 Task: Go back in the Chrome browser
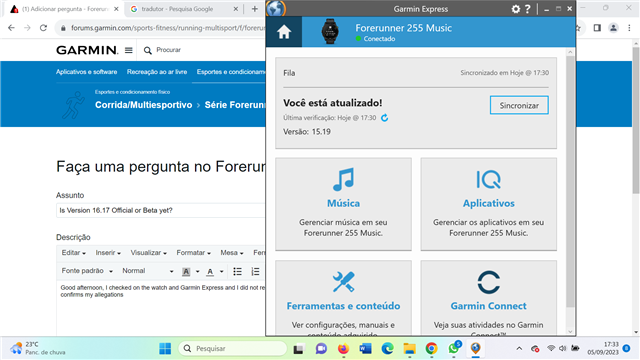pos(11,28)
